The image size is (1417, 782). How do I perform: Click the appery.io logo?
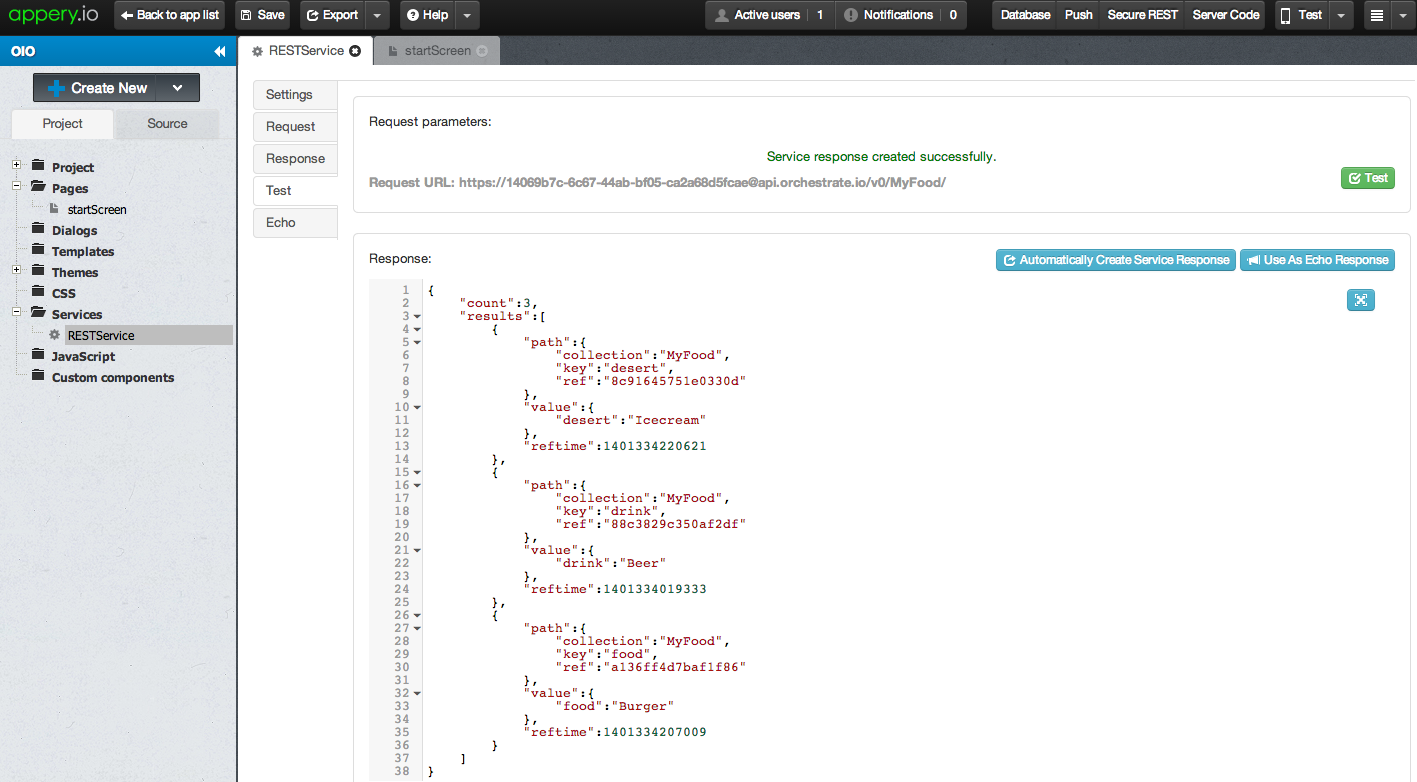tap(54, 15)
